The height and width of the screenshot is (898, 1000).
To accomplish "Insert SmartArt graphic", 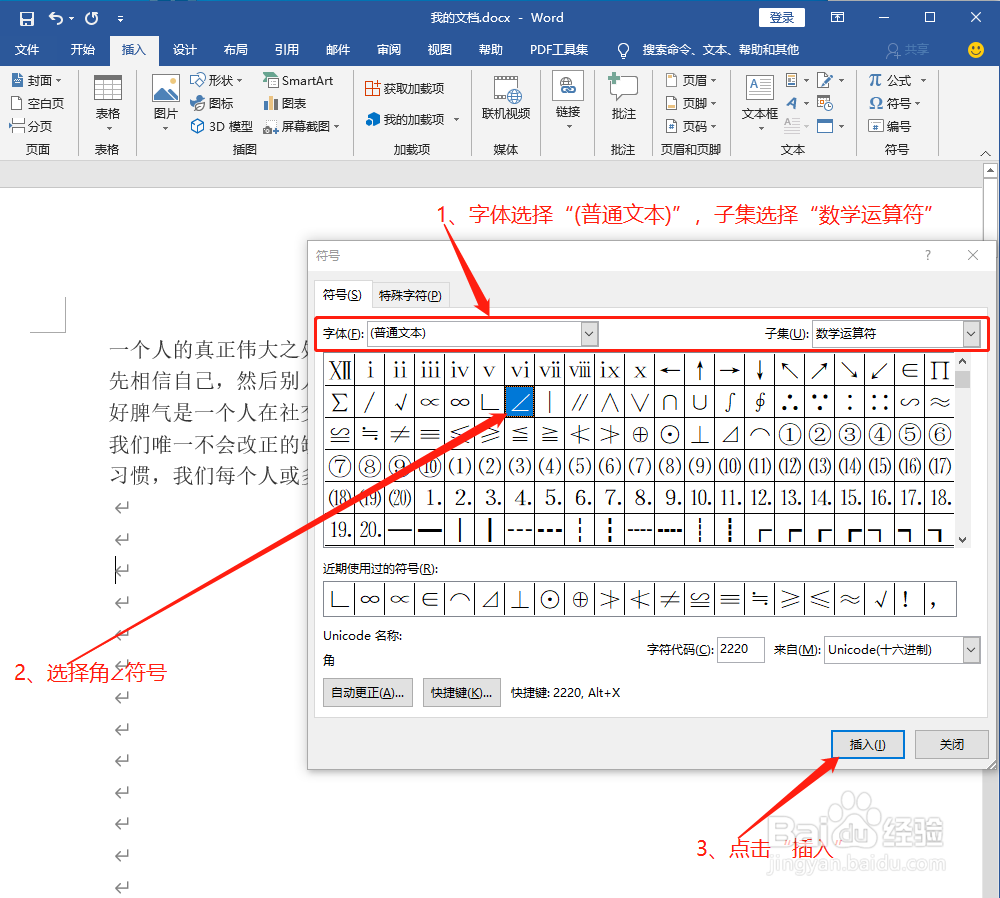I will 298,80.
